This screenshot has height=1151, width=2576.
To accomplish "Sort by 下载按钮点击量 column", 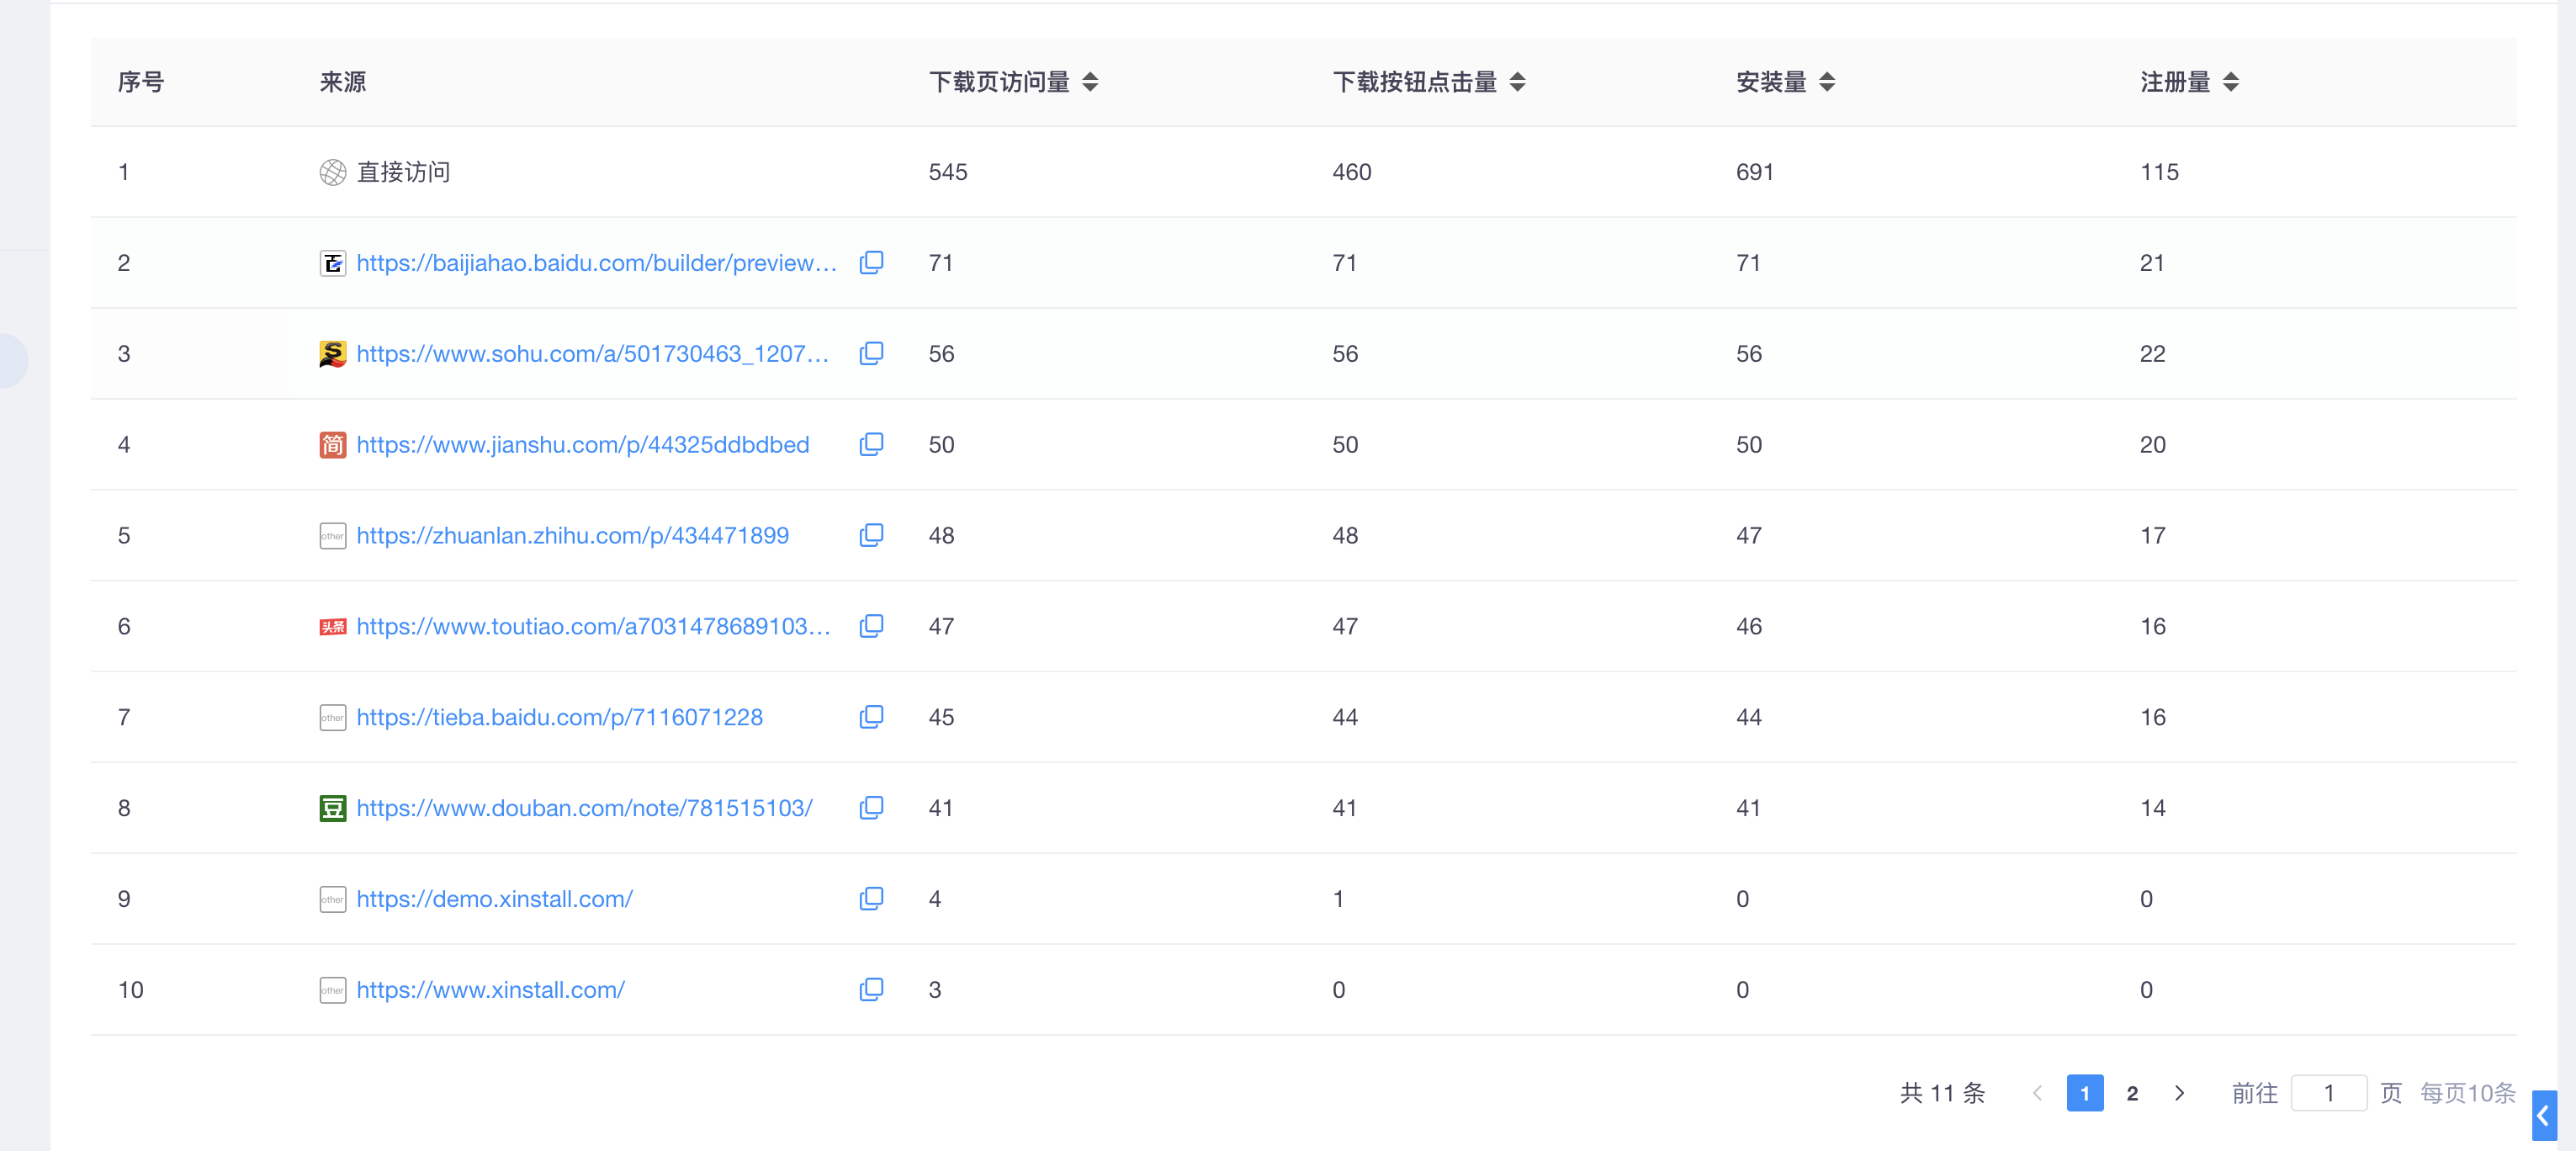I will pyautogui.click(x=1517, y=82).
